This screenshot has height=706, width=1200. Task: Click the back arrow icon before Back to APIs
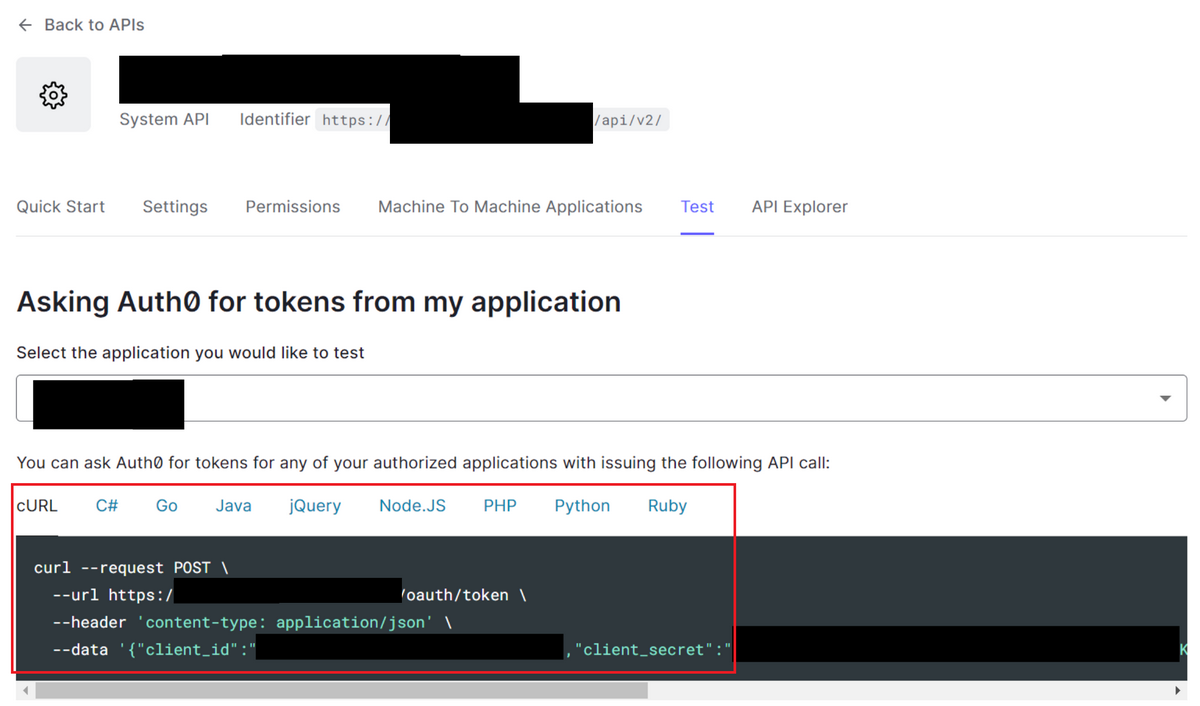25,25
